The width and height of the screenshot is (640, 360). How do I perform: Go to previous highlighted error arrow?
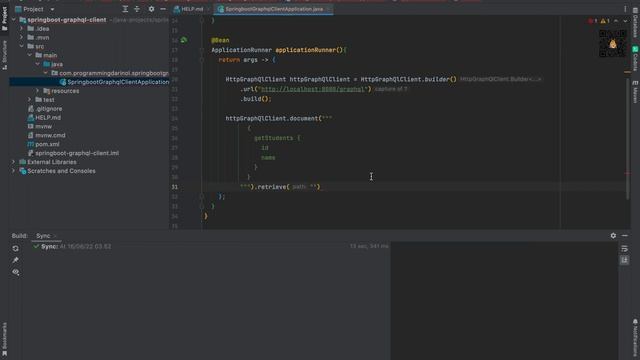616,21
